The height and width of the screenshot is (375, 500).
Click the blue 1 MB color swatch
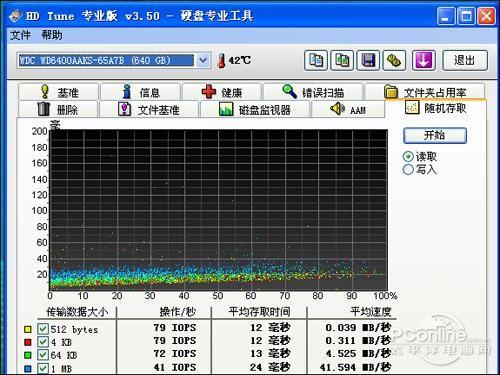pyautogui.click(x=28, y=369)
